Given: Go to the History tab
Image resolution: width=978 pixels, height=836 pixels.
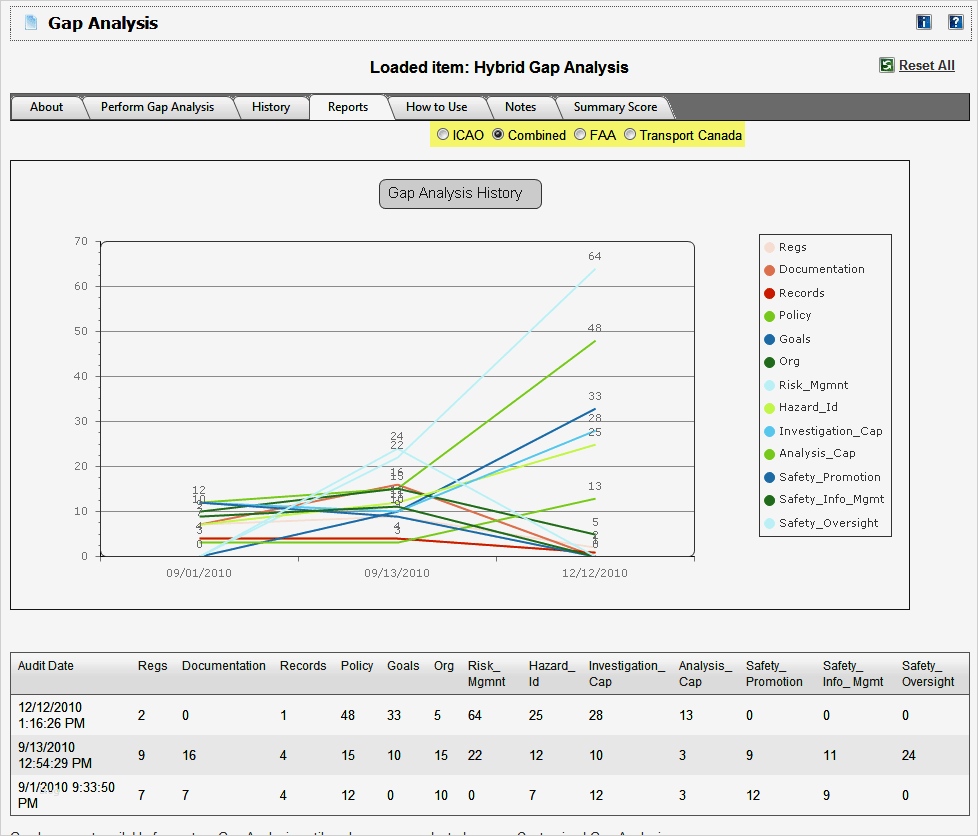Looking at the screenshot, I should pyautogui.click(x=272, y=106).
